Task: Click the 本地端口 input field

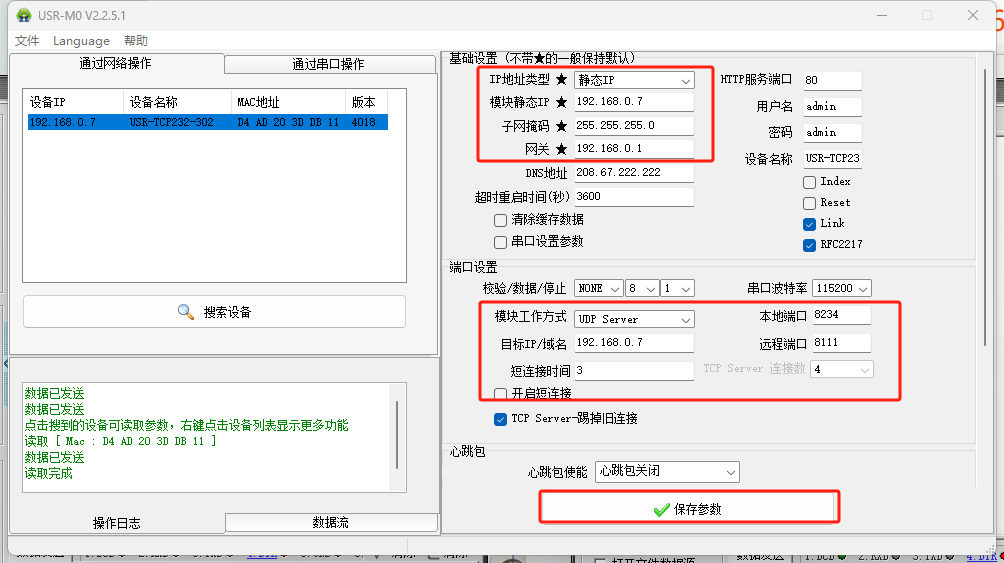Action: [841, 314]
